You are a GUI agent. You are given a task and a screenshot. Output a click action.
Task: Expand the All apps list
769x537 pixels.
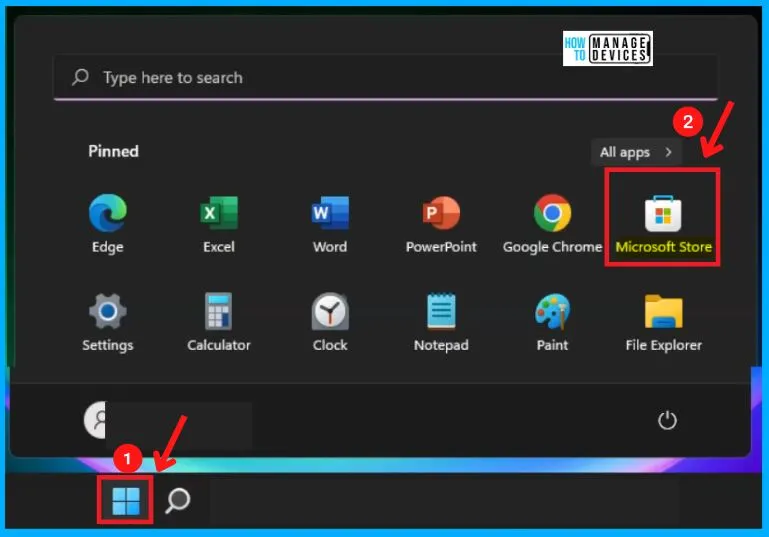pos(636,152)
